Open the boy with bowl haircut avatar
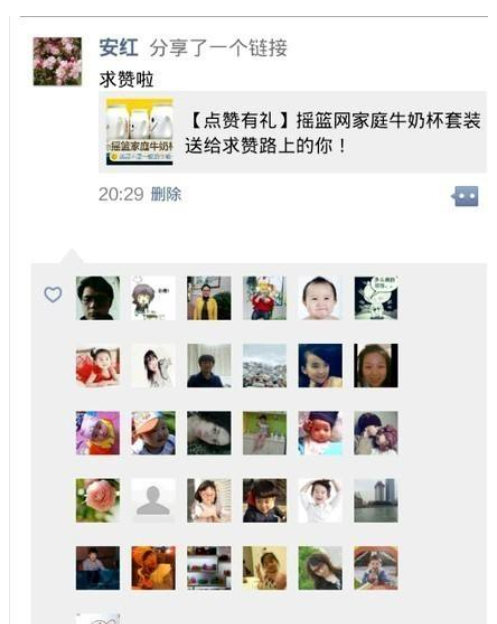This screenshot has width=497, height=624. click(x=265, y=501)
